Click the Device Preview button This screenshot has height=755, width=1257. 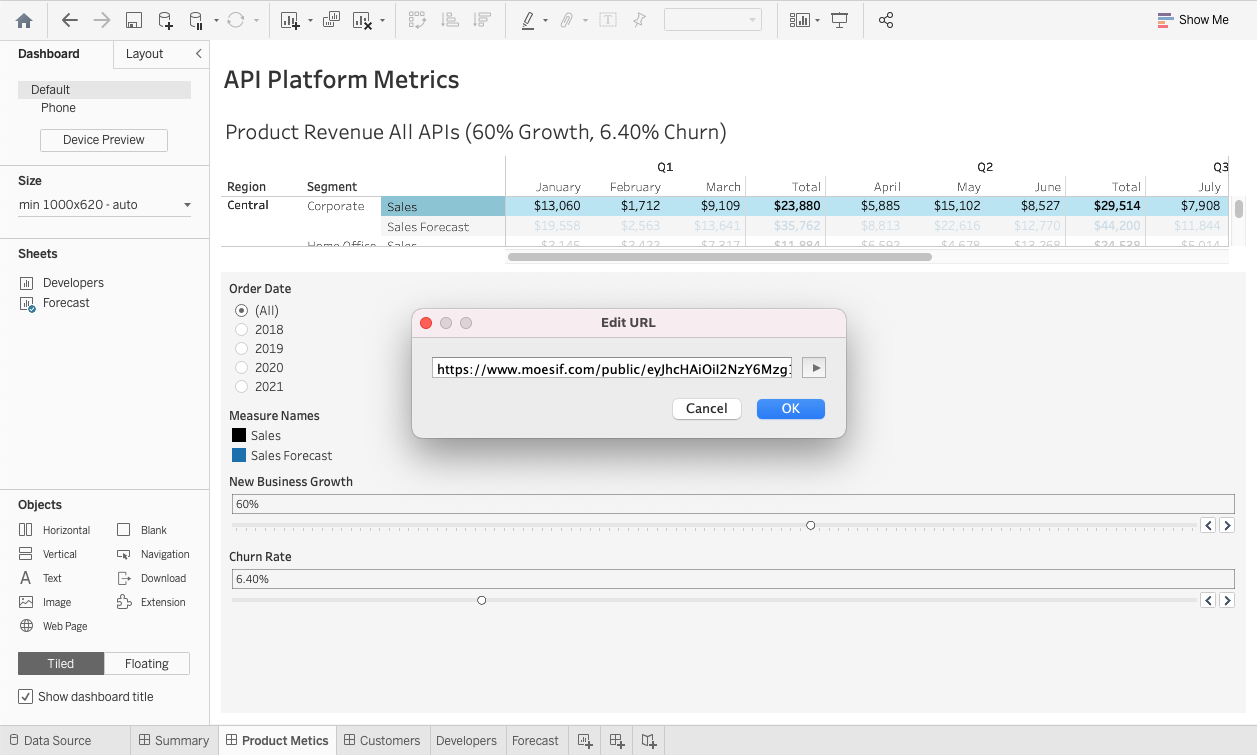[104, 140]
